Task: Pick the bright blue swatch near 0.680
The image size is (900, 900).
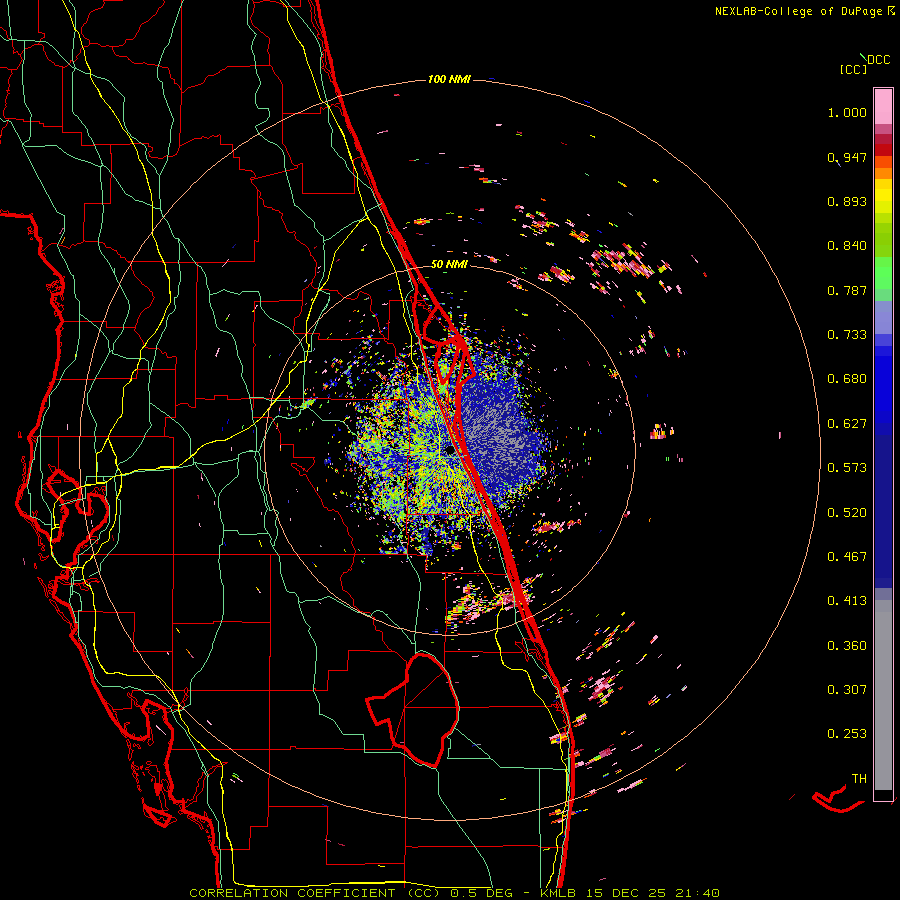Action: coord(883,385)
